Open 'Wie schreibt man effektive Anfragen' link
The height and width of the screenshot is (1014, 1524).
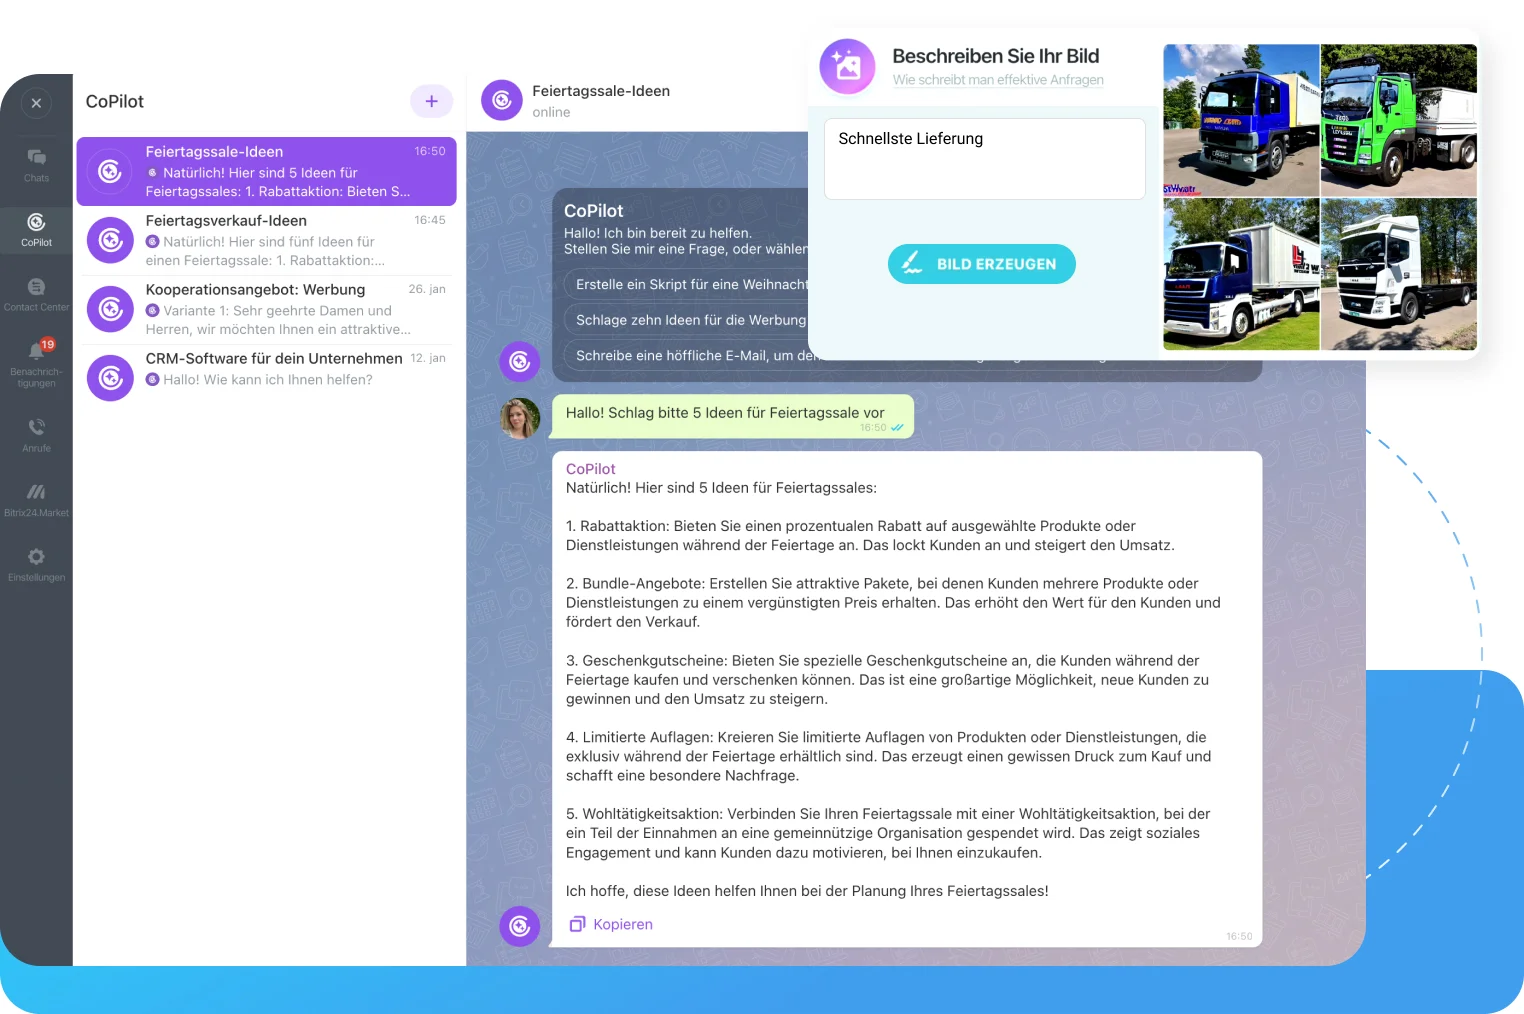997,80
